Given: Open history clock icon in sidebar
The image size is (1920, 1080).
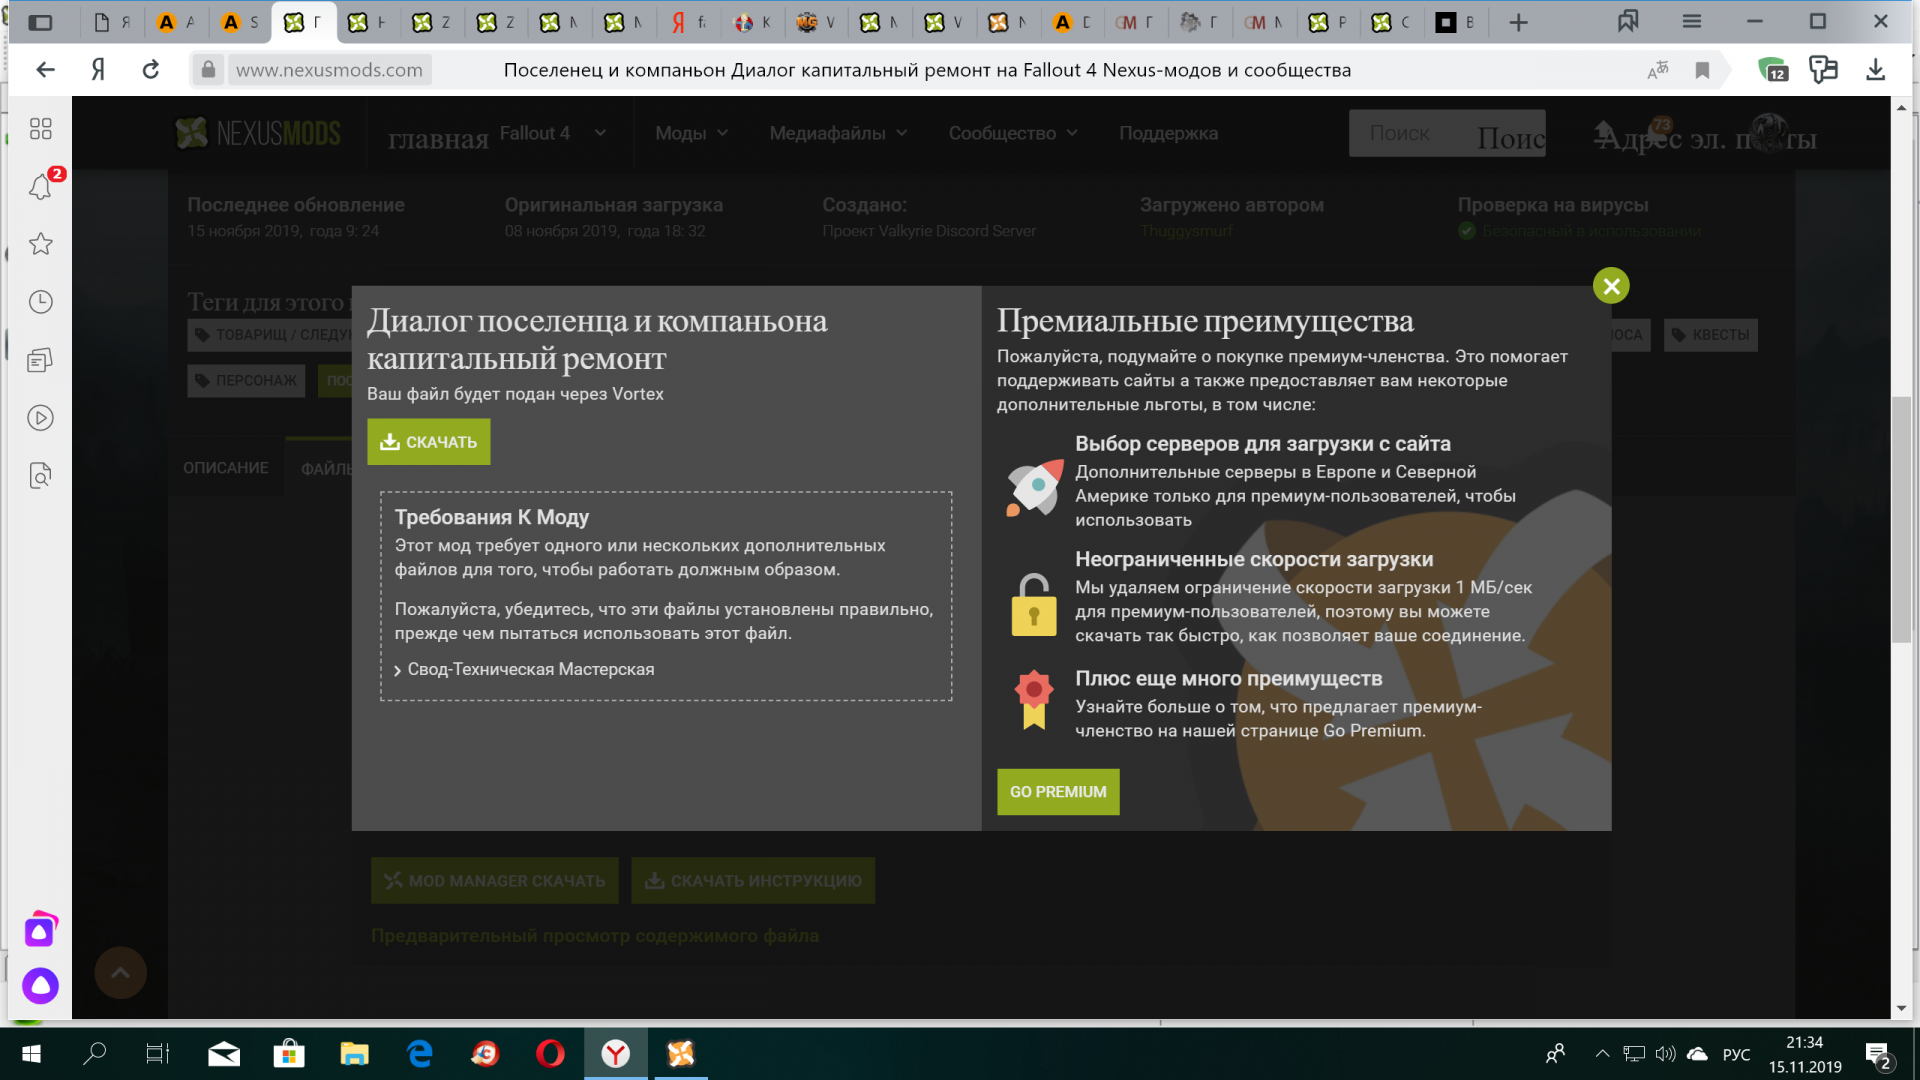Looking at the screenshot, I should pos(40,302).
